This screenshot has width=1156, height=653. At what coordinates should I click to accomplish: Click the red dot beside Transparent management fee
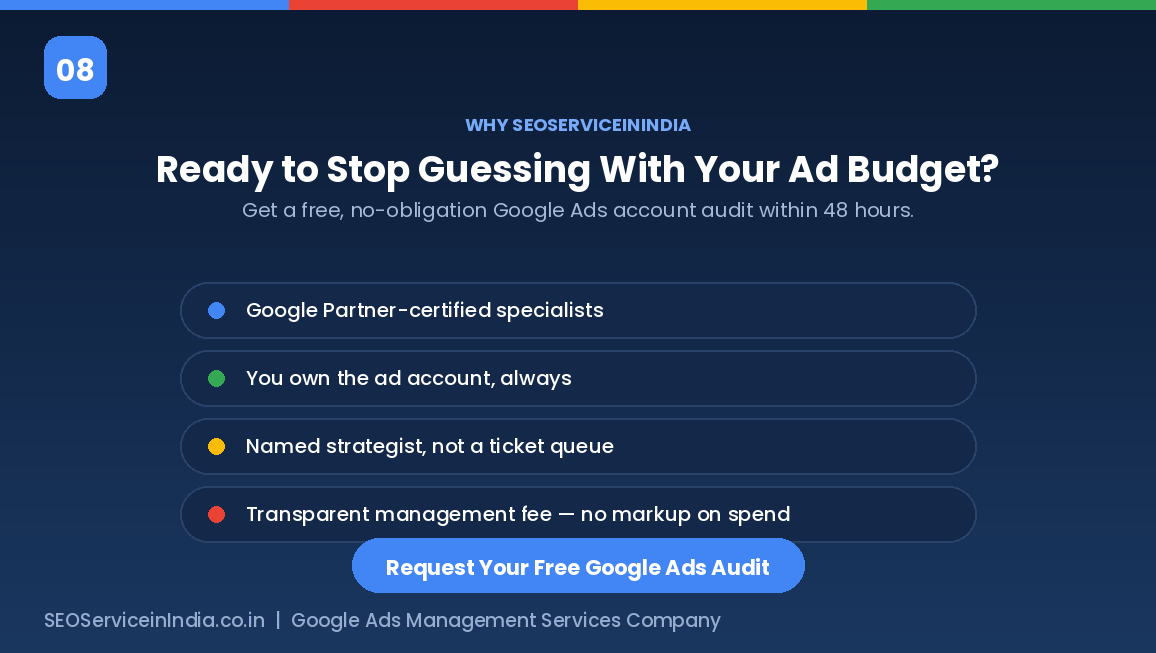tap(216, 514)
